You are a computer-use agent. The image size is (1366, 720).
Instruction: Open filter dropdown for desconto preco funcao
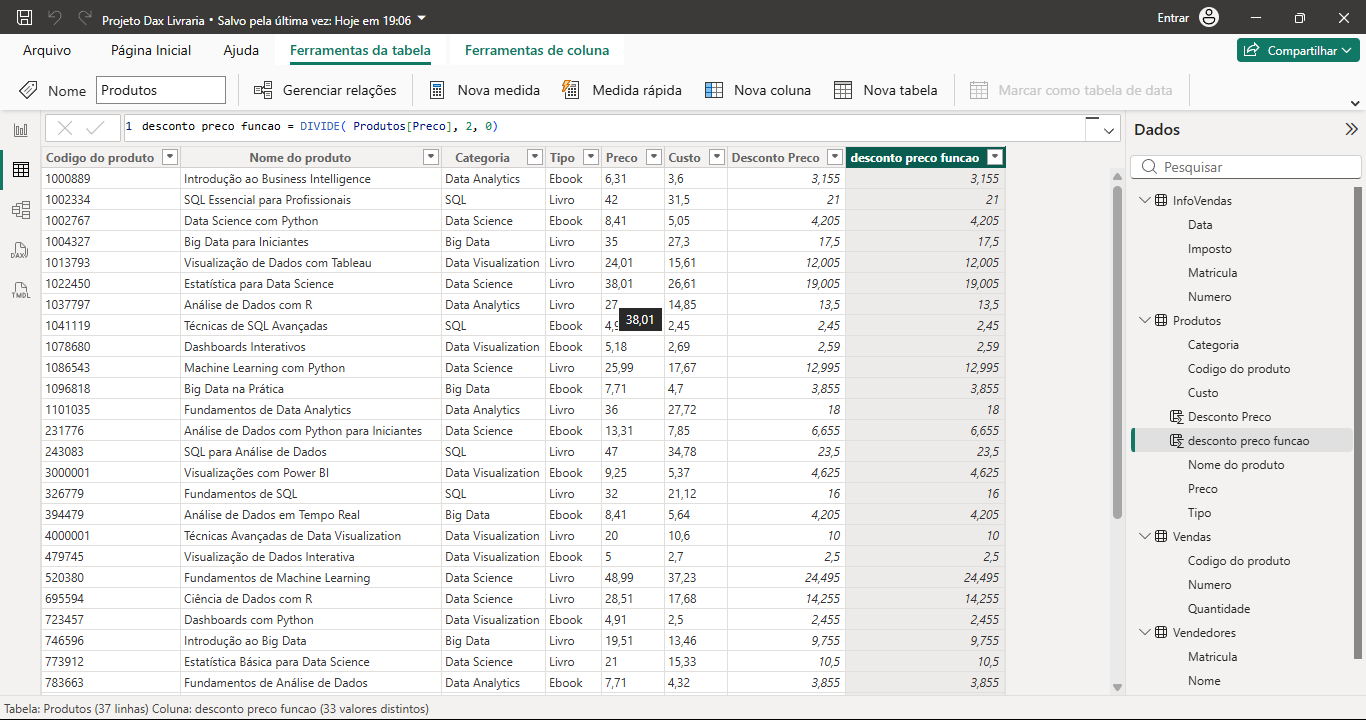(995, 157)
